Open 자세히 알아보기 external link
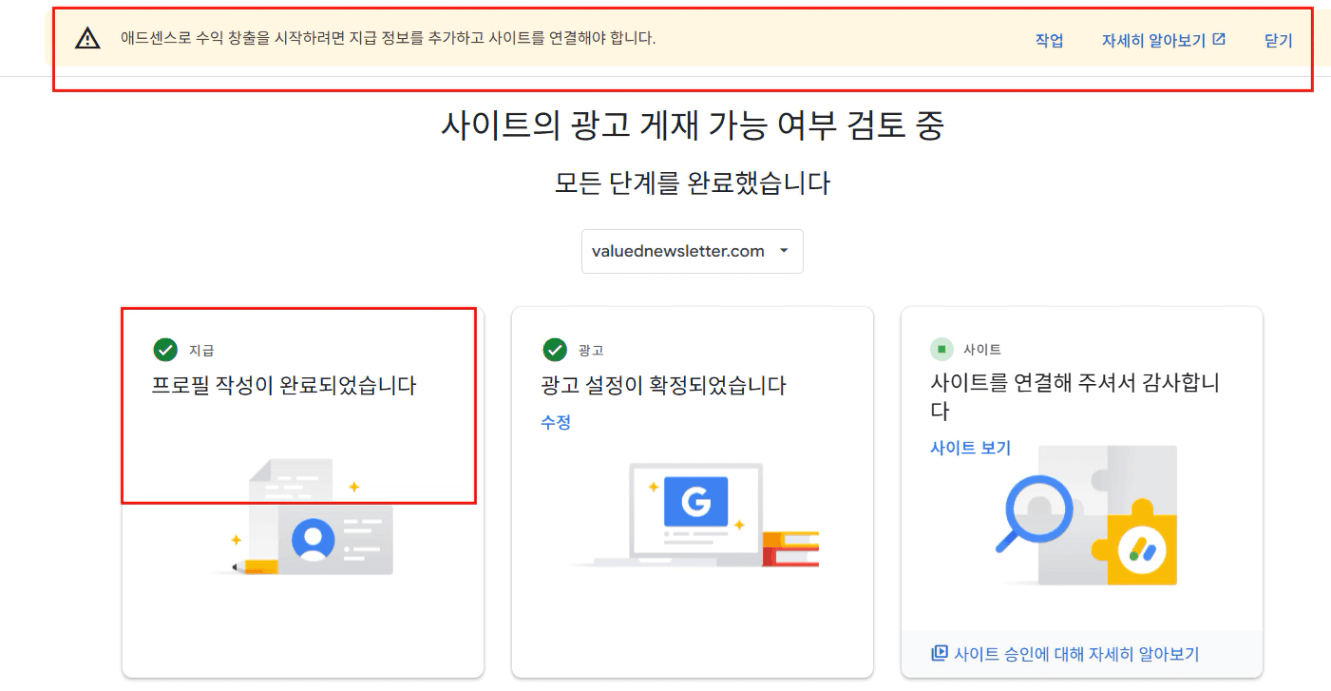The image size is (1331, 691). (x=1164, y=41)
